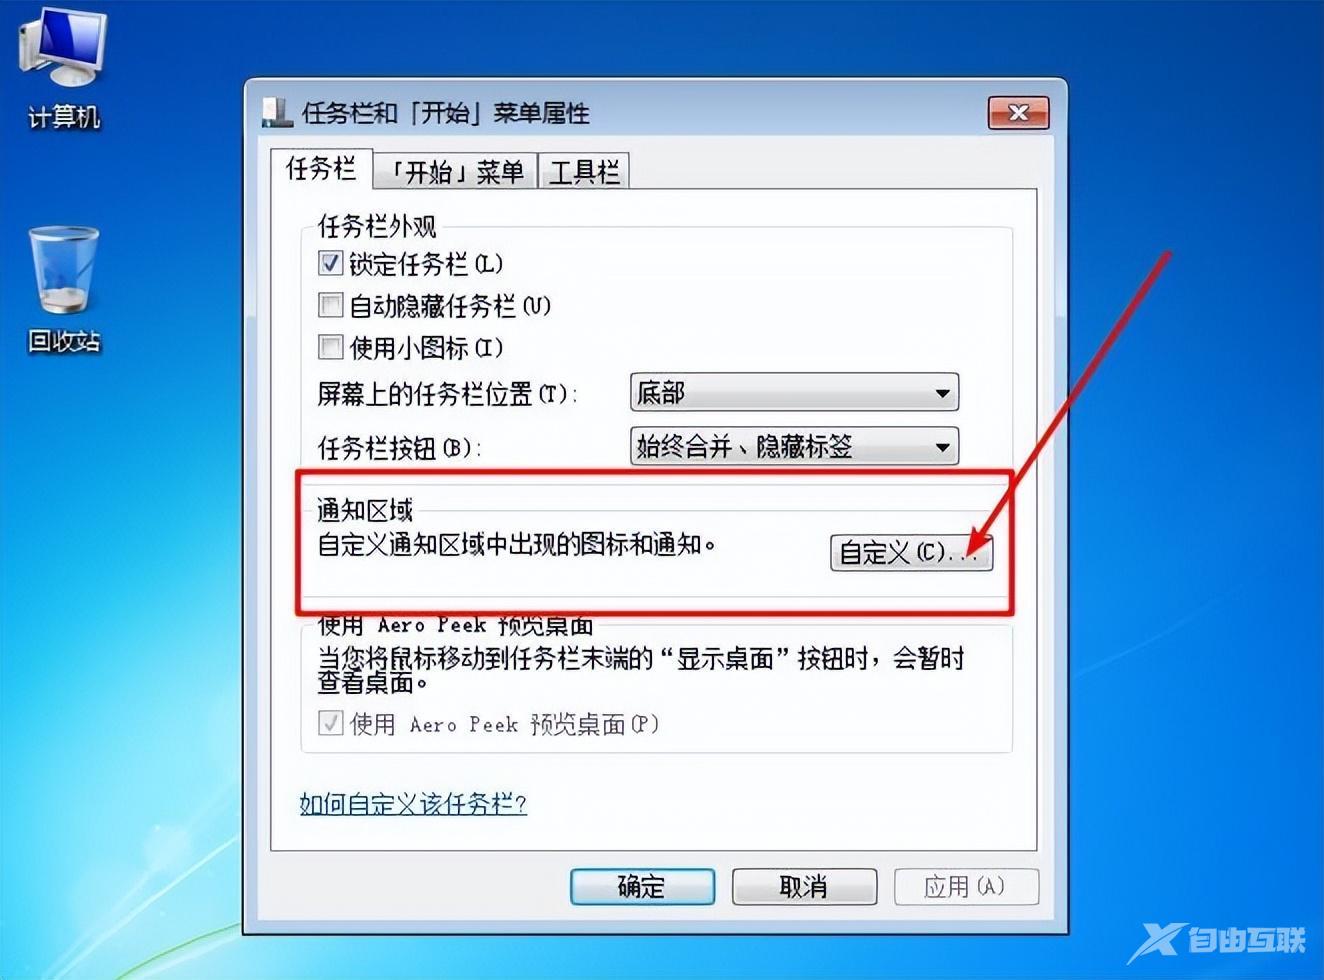Image resolution: width=1324 pixels, height=980 pixels.
Task: Switch to the 「开始」菜单 tab
Action: click(x=455, y=172)
